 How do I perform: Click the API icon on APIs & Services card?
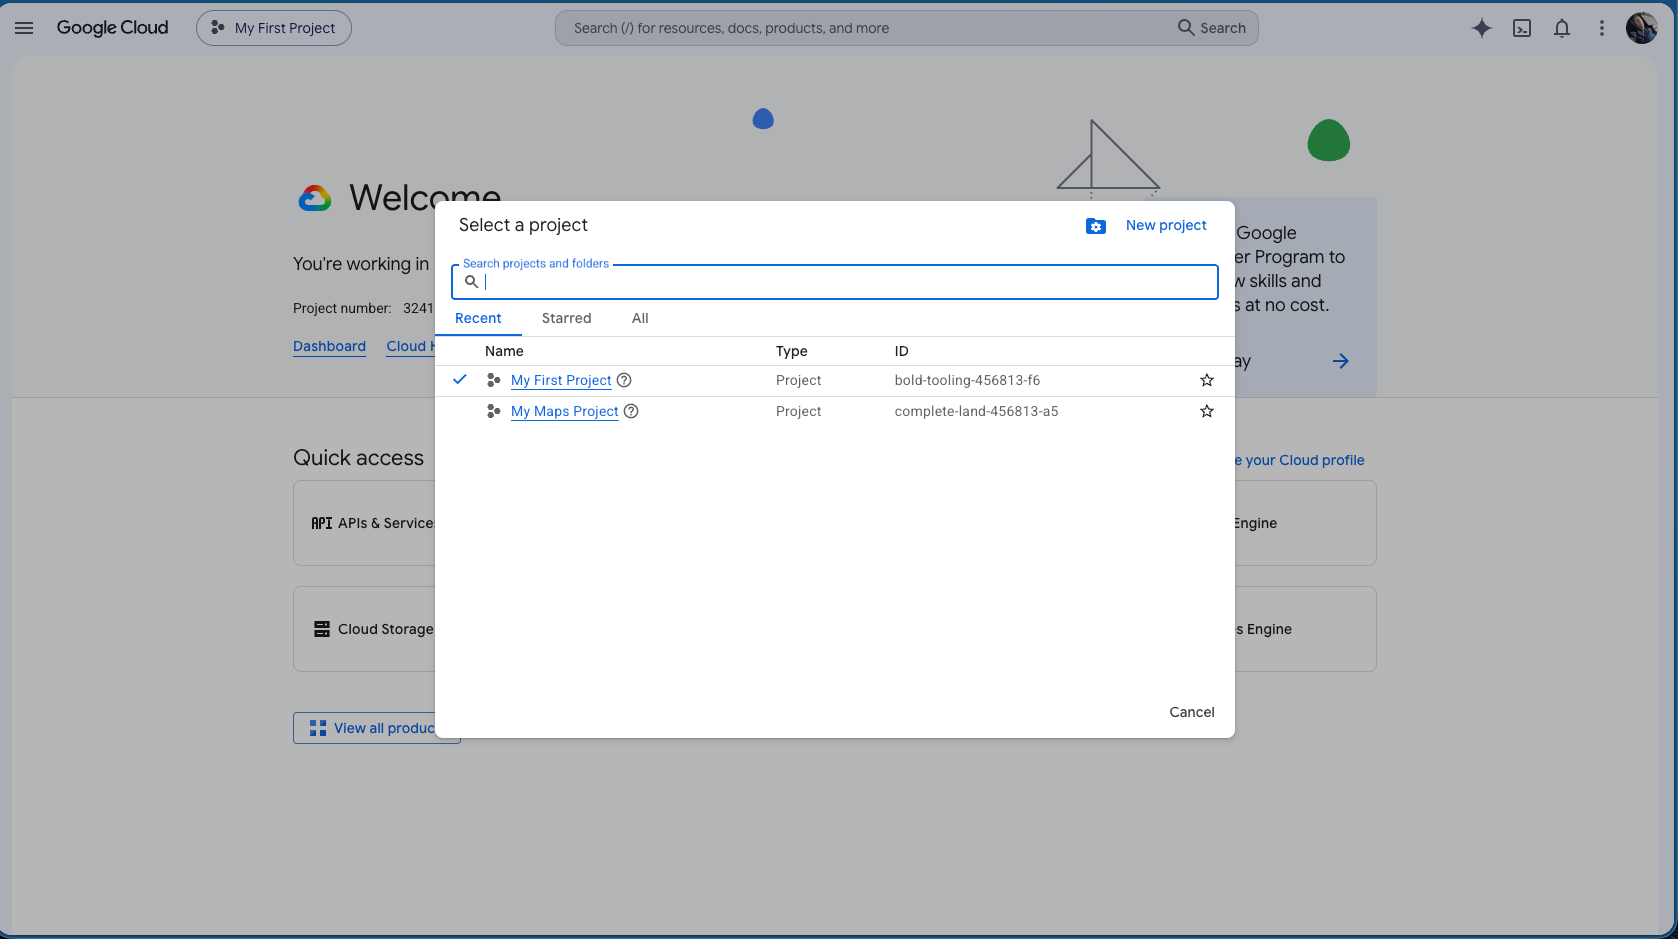point(322,523)
